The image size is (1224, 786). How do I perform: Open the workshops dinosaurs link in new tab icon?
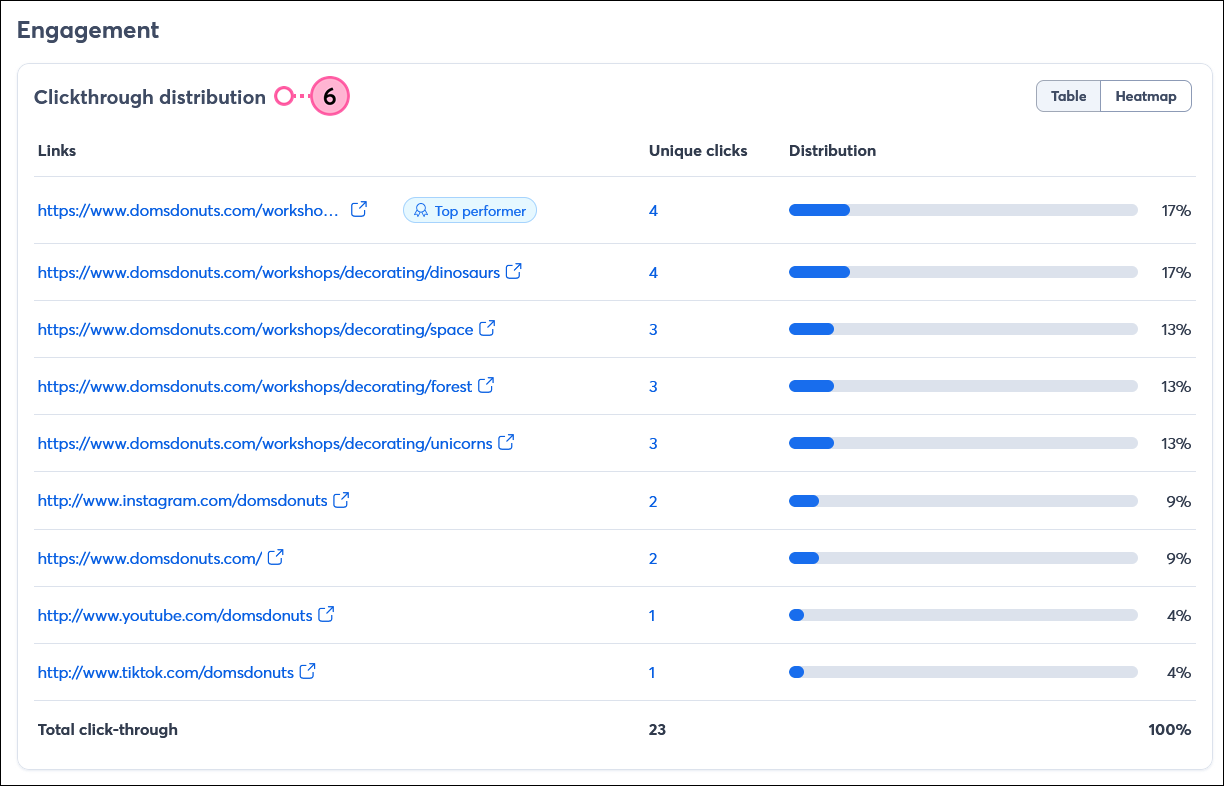pos(514,271)
